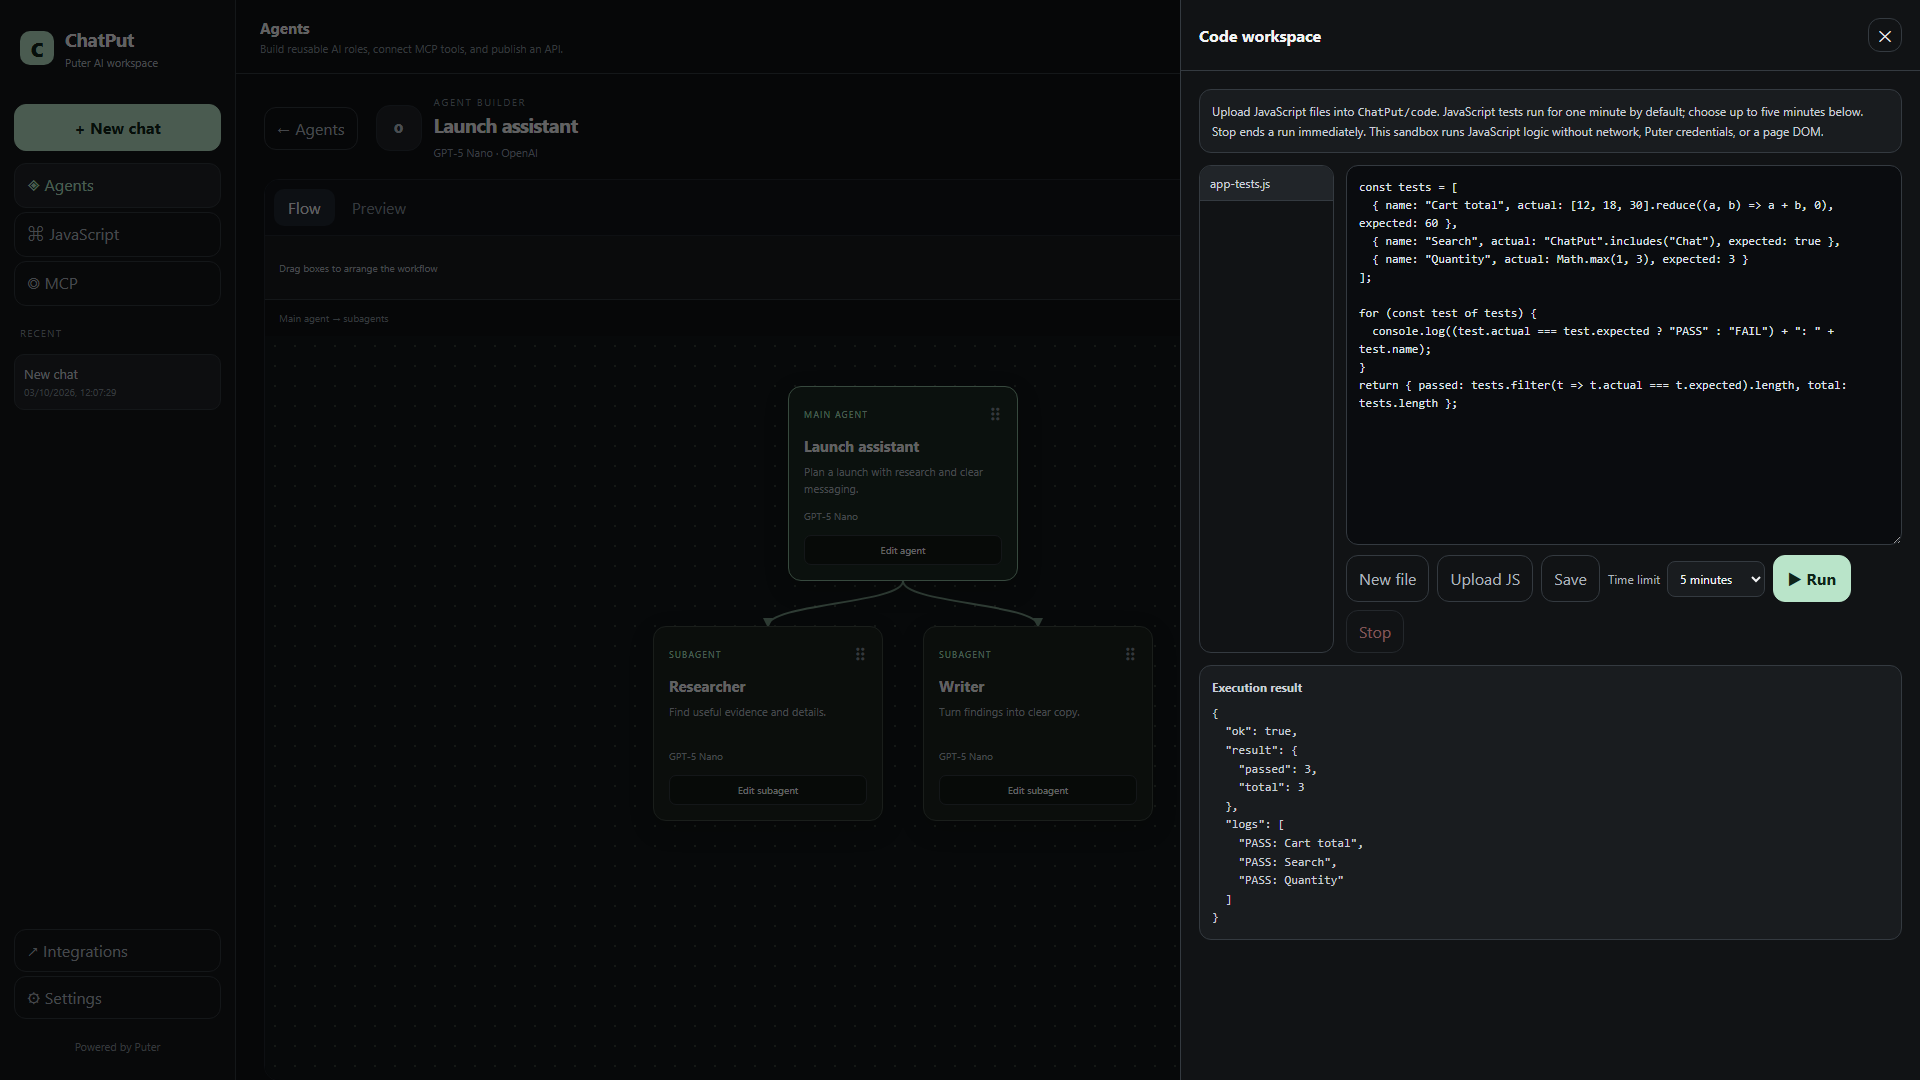Image resolution: width=1920 pixels, height=1080 pixels.
Task: Click the New file button
Action: 1387,579
